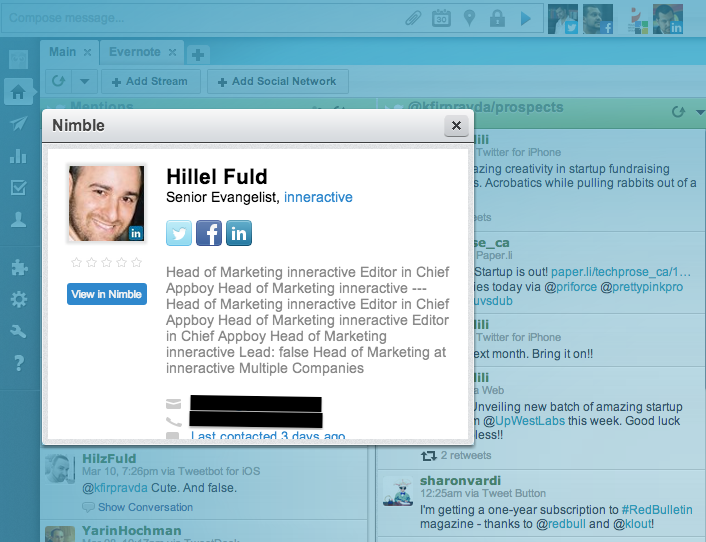This screenshot has width=706, height=542.
Task: Click the inneractive company link
Action: 318,197
